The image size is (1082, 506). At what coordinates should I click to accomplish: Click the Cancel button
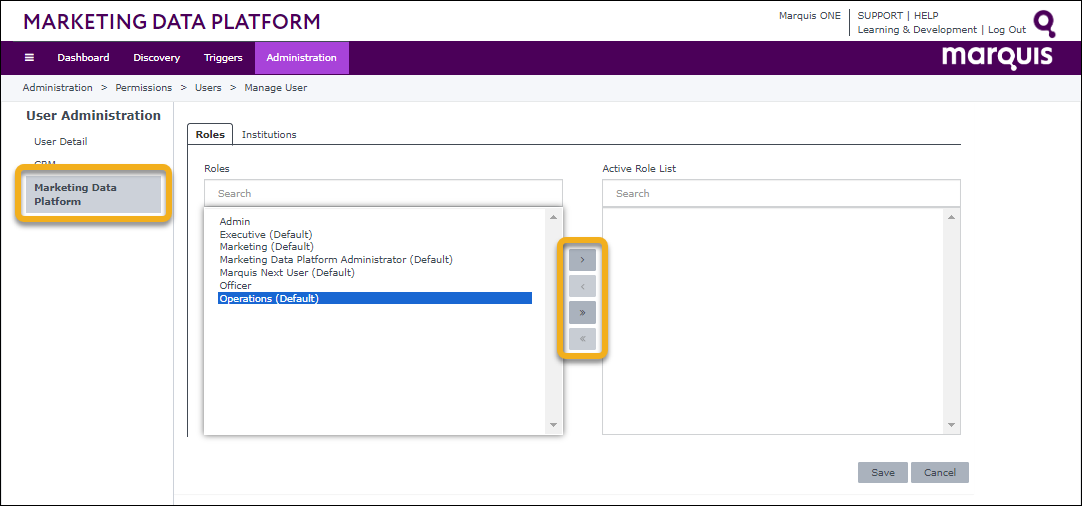coord(939,472)
